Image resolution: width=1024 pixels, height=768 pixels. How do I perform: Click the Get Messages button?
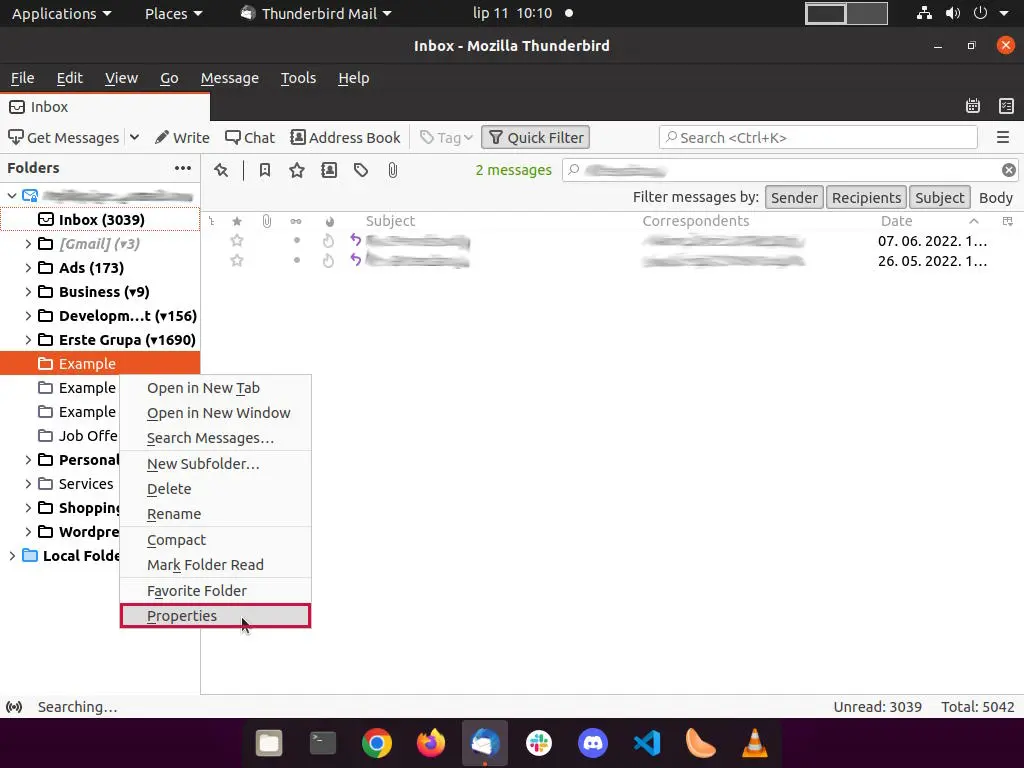[63, 138]
